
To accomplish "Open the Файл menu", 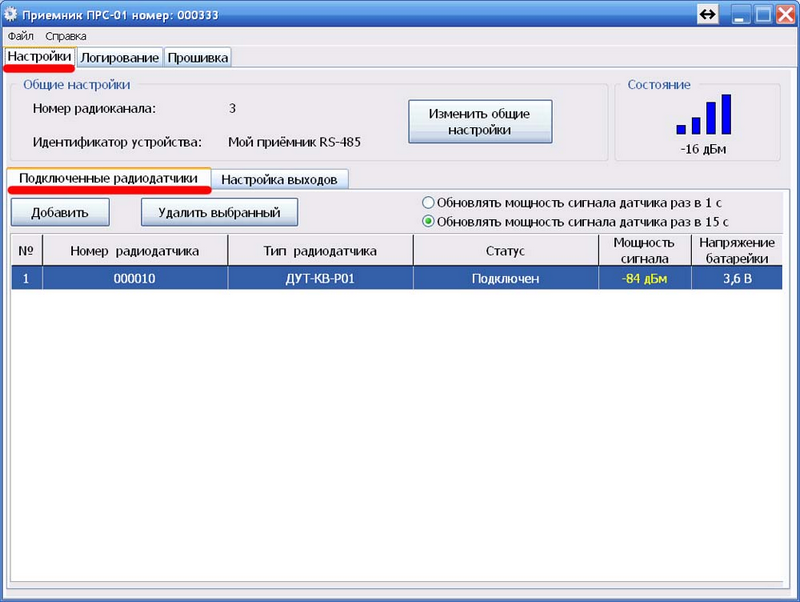I will point(20,36).
